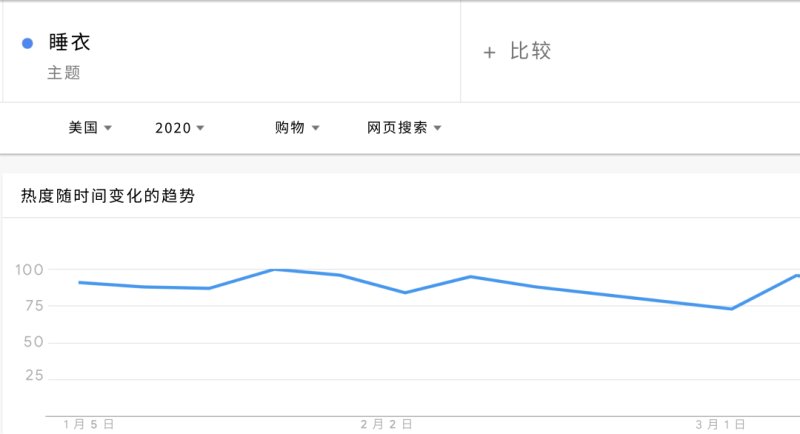Click the arrow beside 2020

pyautogui.click(x=200, y=129)
